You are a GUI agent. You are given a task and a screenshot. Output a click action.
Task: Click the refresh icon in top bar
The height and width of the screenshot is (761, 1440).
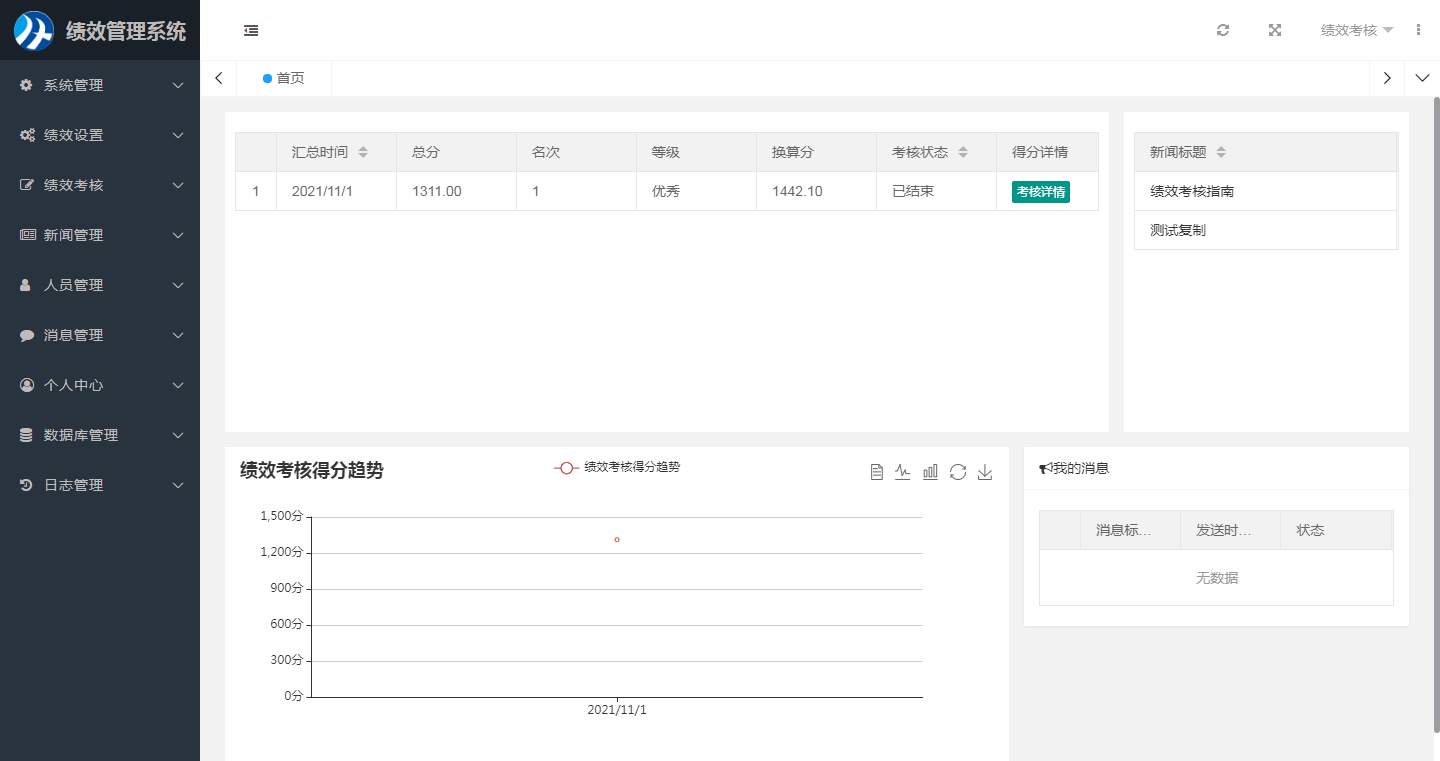click(x=1222, y=30)
